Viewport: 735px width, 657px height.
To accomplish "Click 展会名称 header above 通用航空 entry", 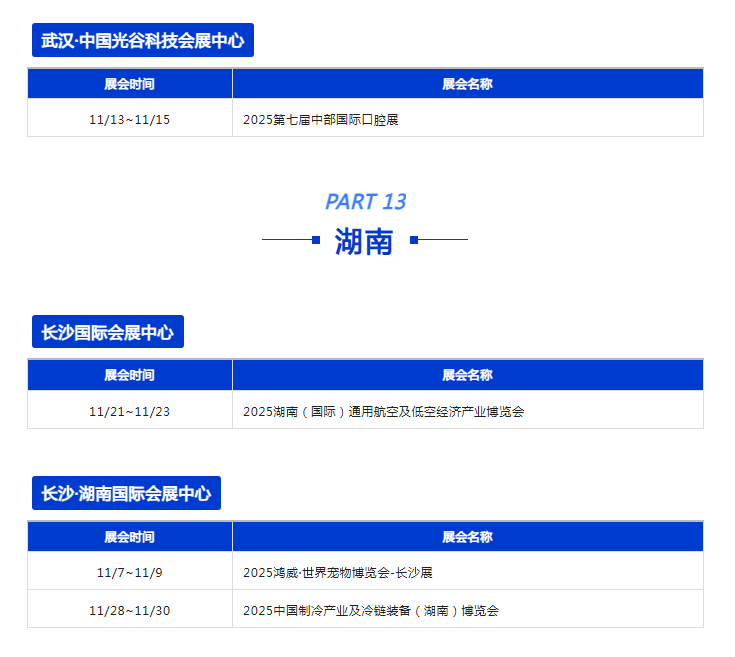I will (x=468, y=375).
